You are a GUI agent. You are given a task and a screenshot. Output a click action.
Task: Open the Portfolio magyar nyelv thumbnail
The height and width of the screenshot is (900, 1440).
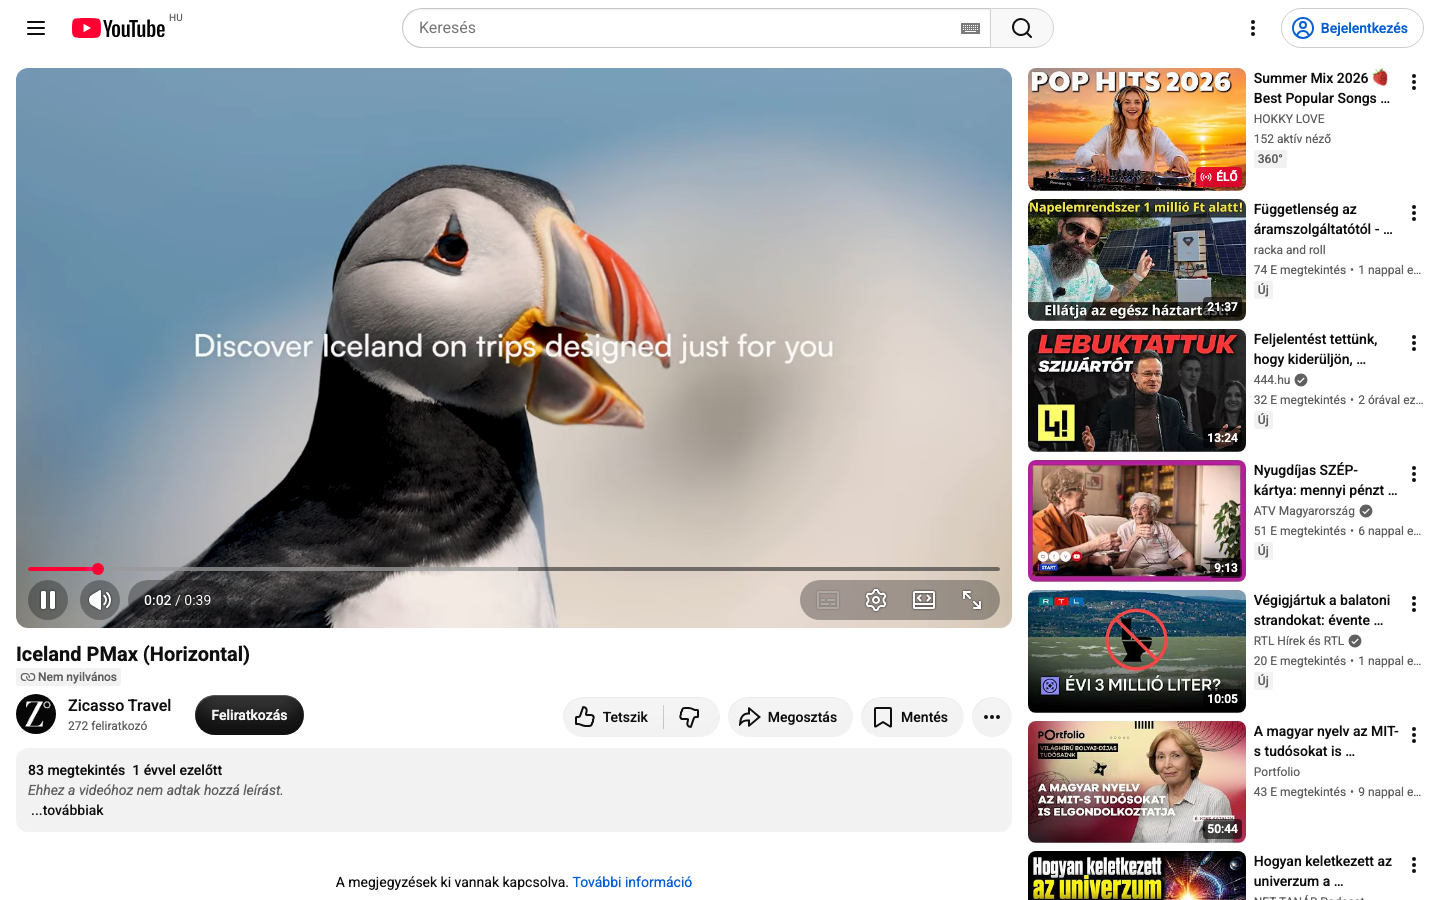point(1137,782)
